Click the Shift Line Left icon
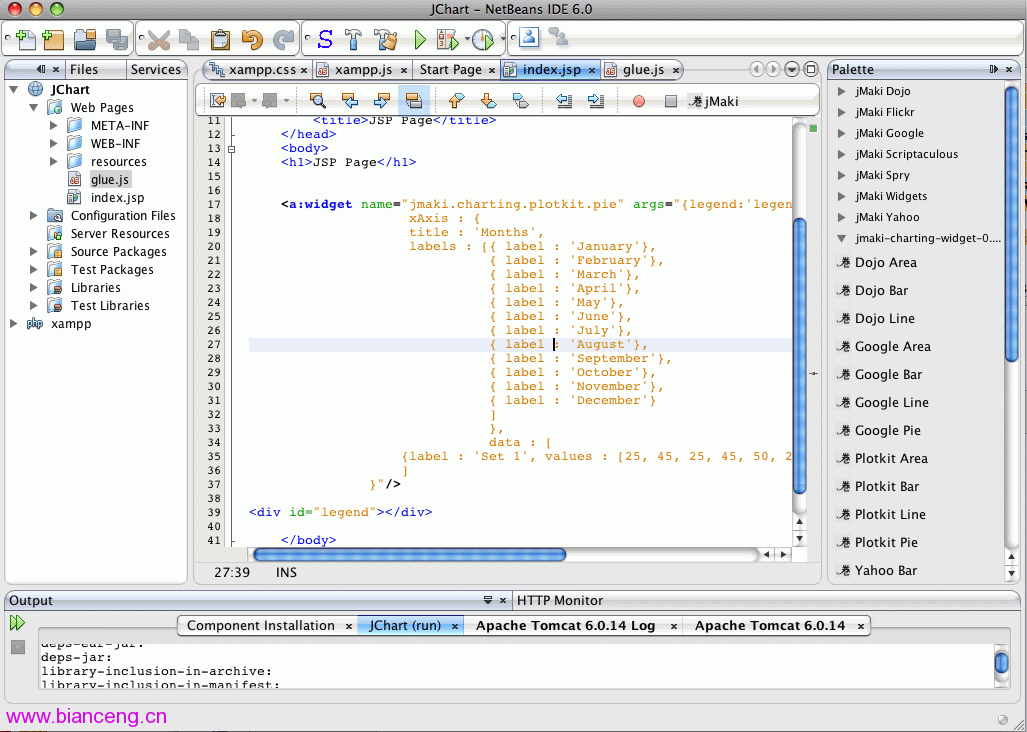The image size is (1027, 732). coord(564,100)
